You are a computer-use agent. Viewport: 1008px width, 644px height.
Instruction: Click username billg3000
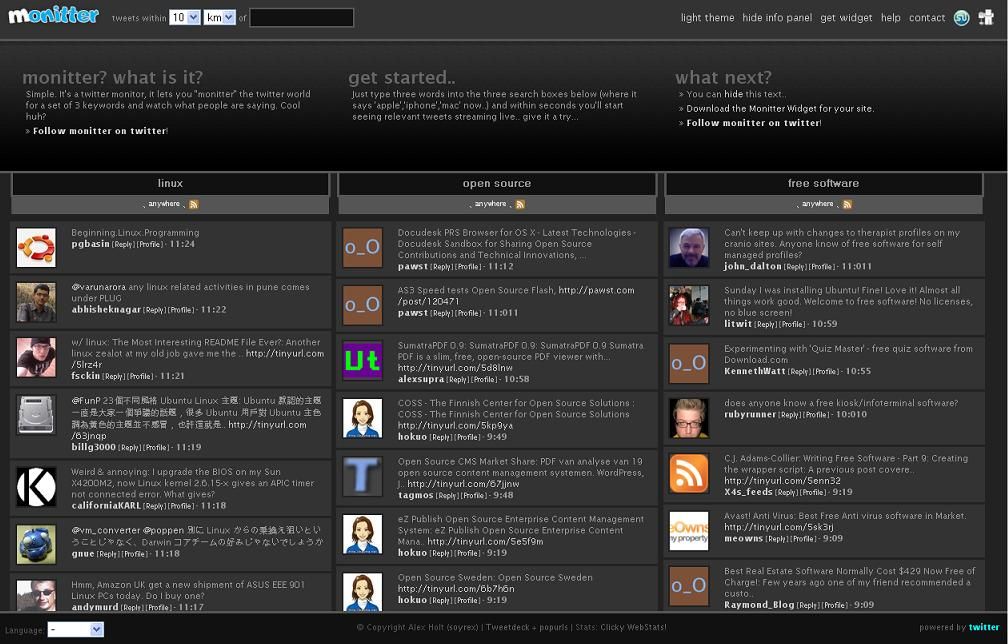tap(94, 447)
